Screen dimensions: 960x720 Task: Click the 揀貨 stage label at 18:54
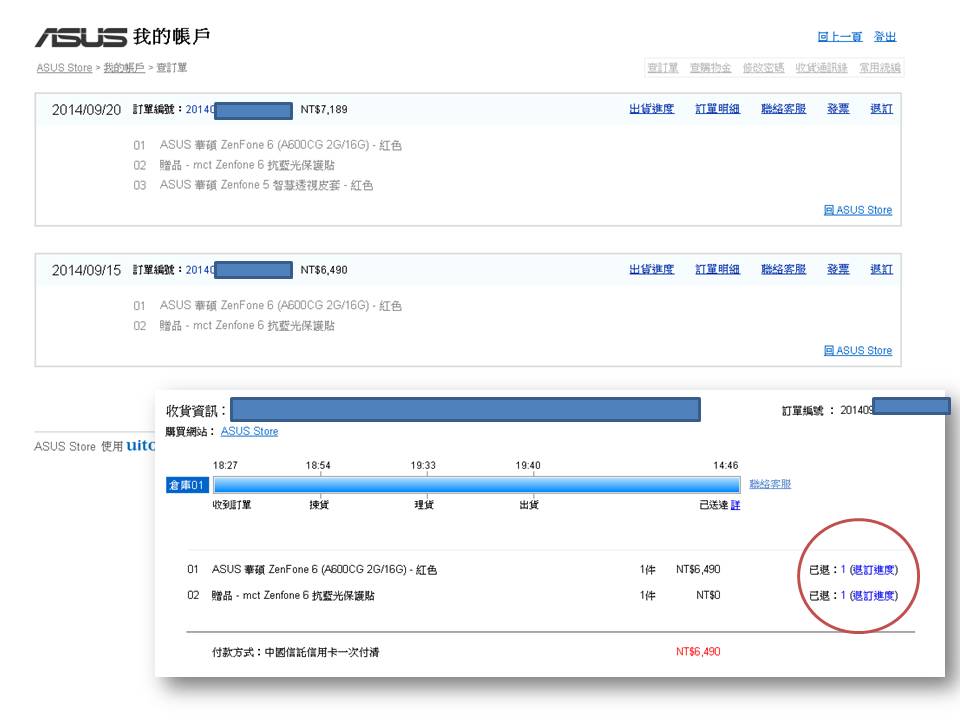click(x=319, y=505)
